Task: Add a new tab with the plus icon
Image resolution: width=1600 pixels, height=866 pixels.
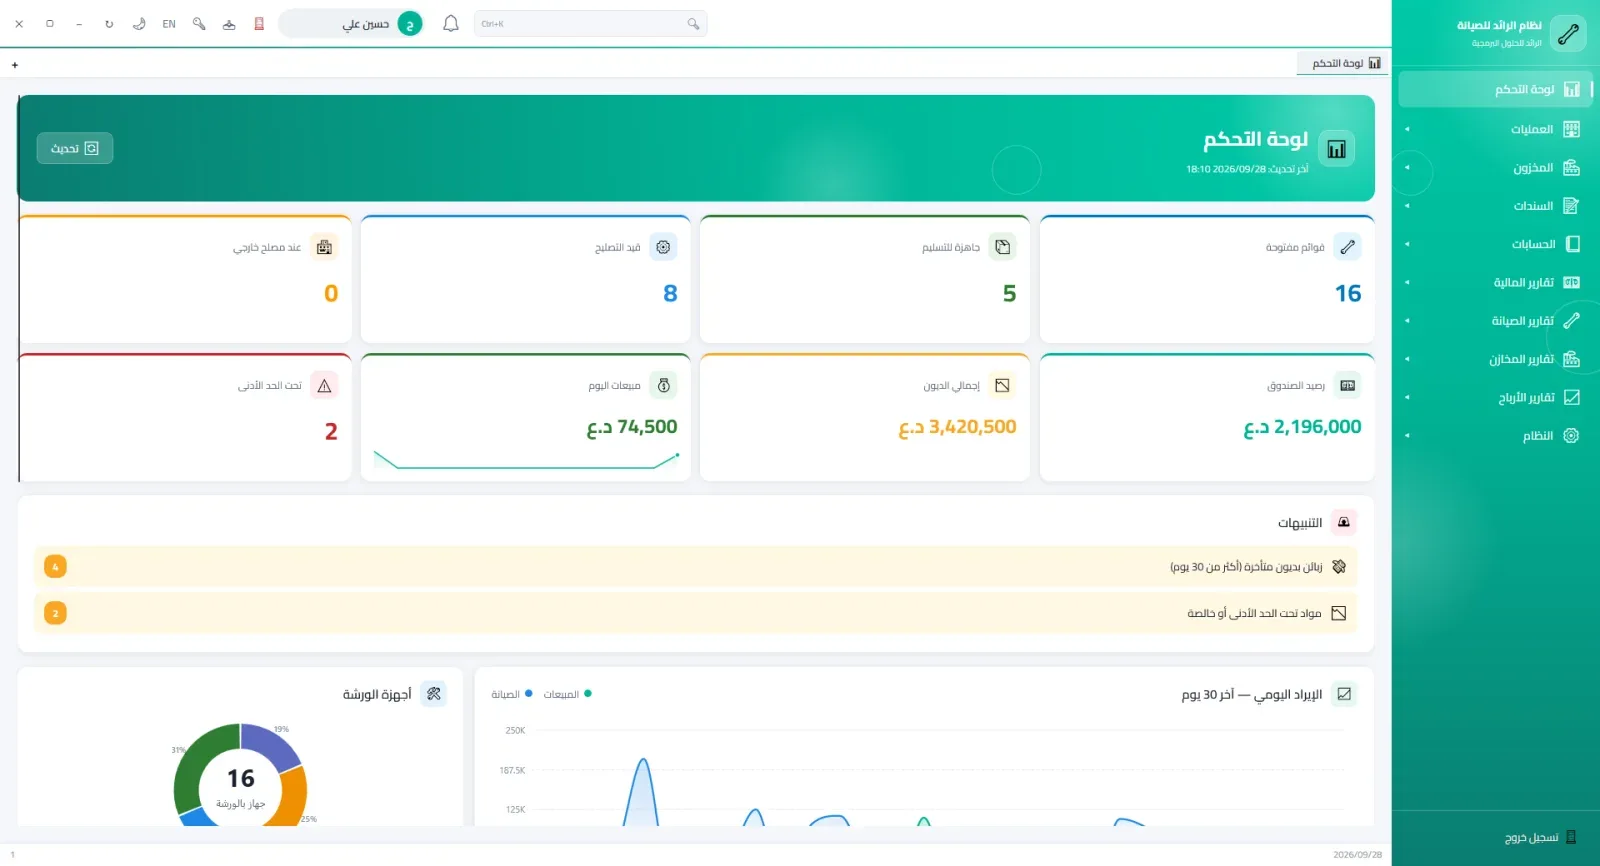Action: coord(15,65)
